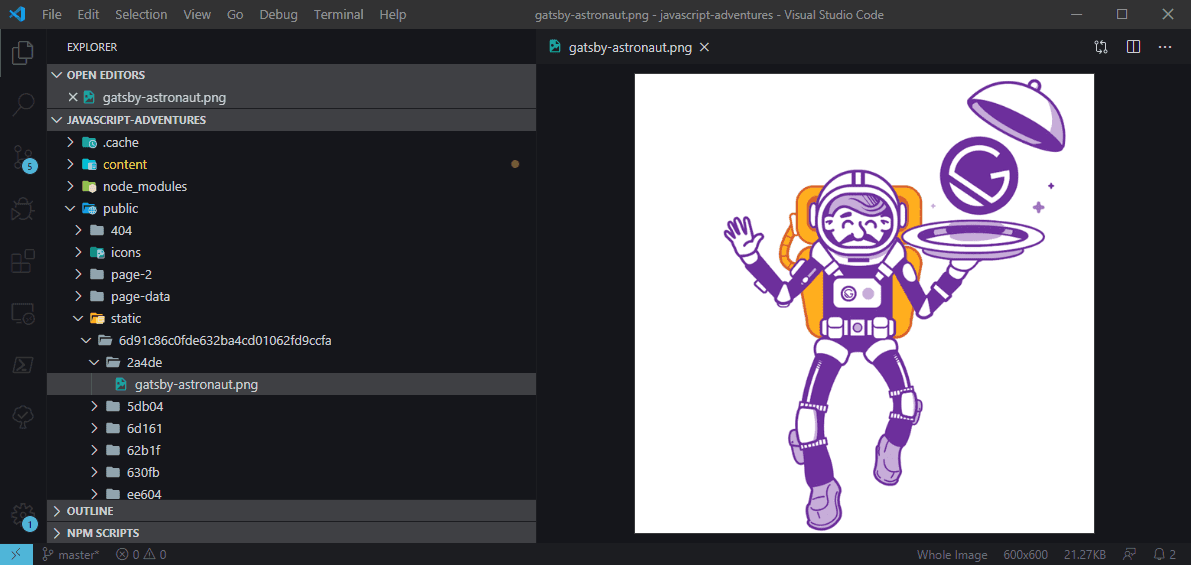Open the Explorer view in activity bar
This screenshot has height=565, width=1191.
pyautogui.click(x=23, y=52)
